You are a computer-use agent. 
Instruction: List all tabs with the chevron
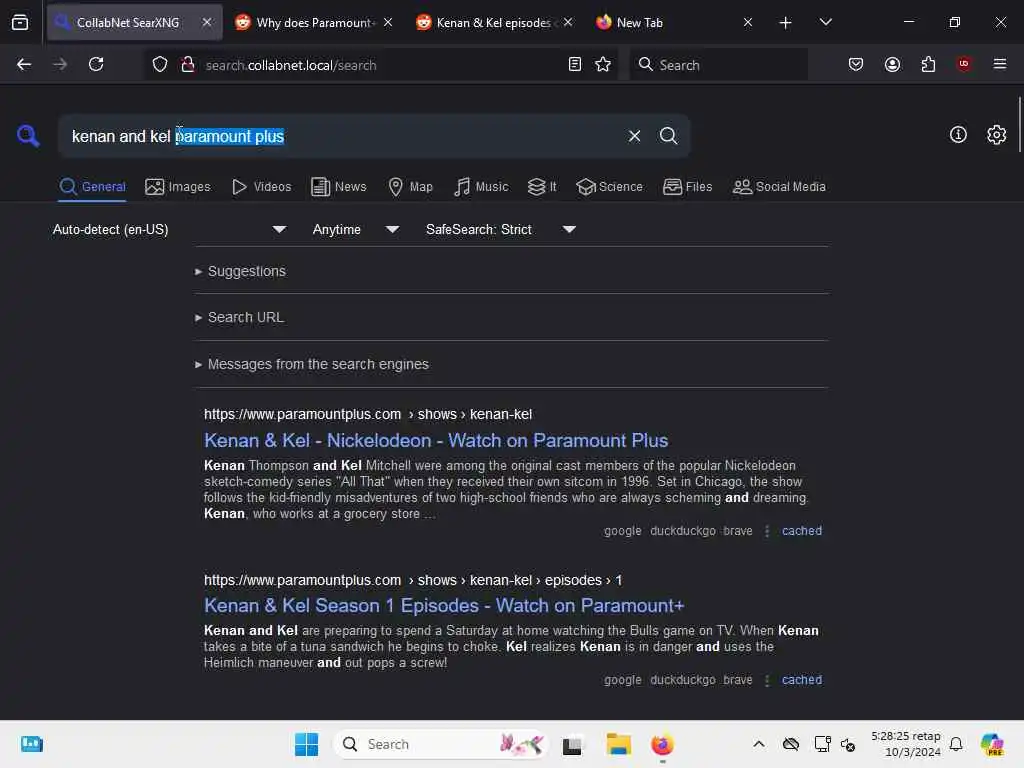[825, 22]
